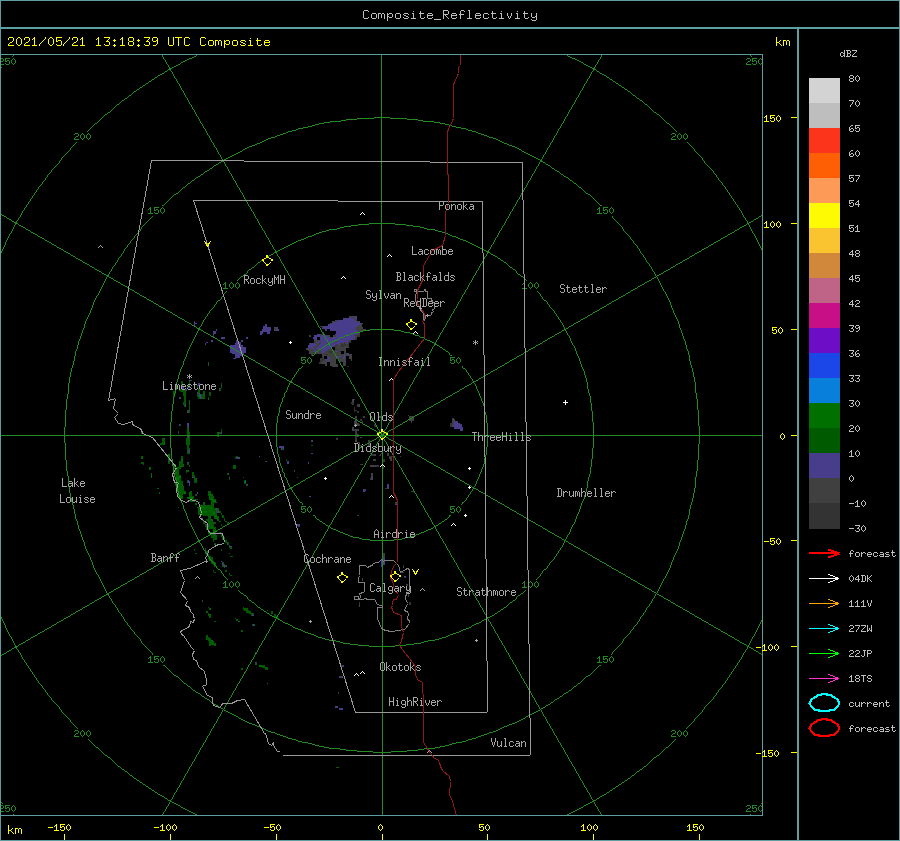Click the Lacombe town label
900x841 pixels.
pyautogui.click(x=432, y=251)
